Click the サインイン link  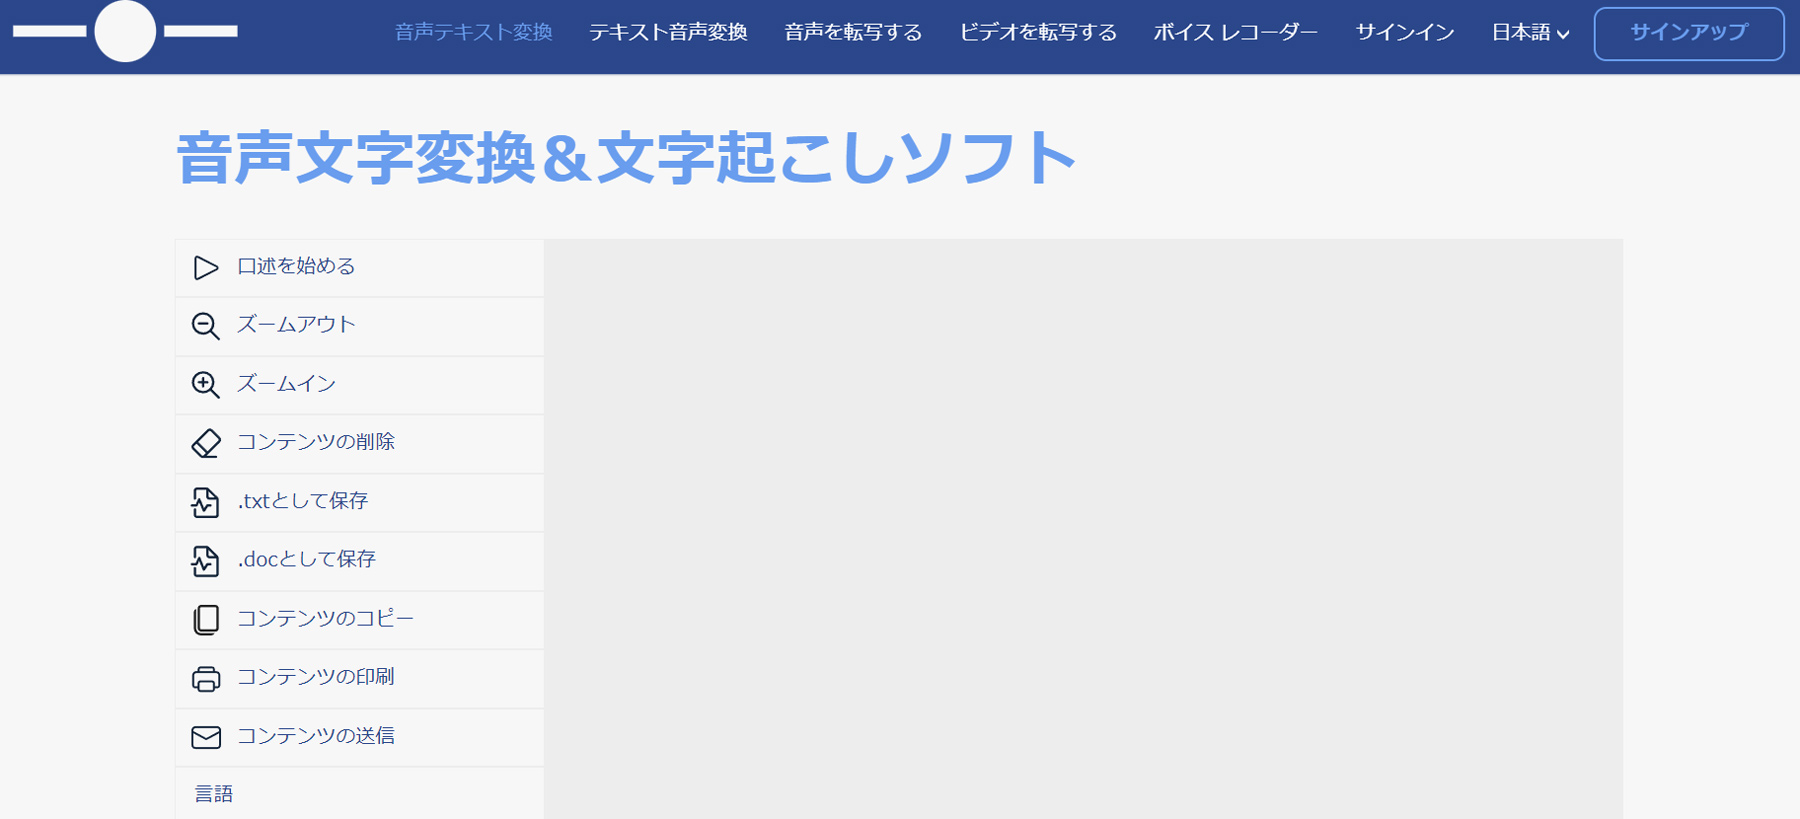click(1405, 32)
